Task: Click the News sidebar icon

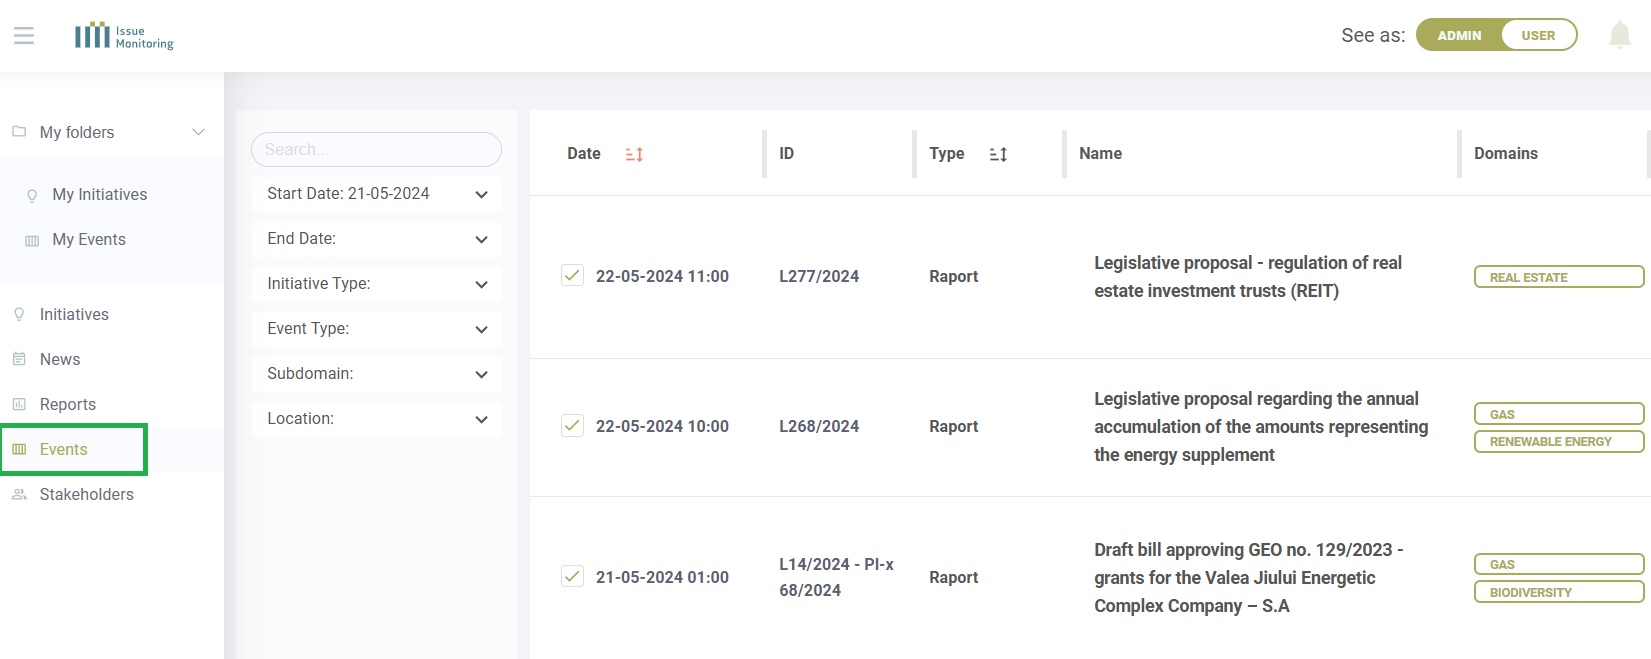Action: pyautogui.click(x=19, y=359)
